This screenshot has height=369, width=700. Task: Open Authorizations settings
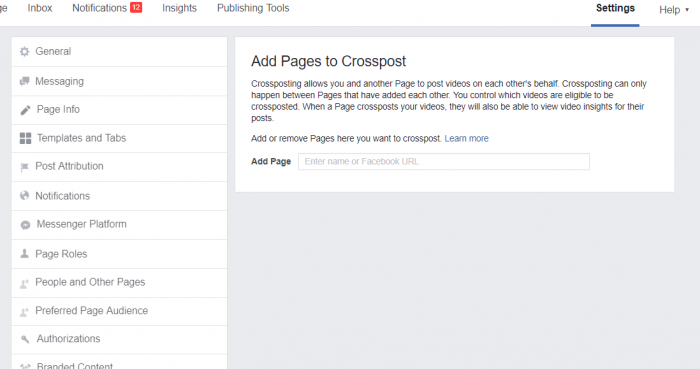[119, 339]
